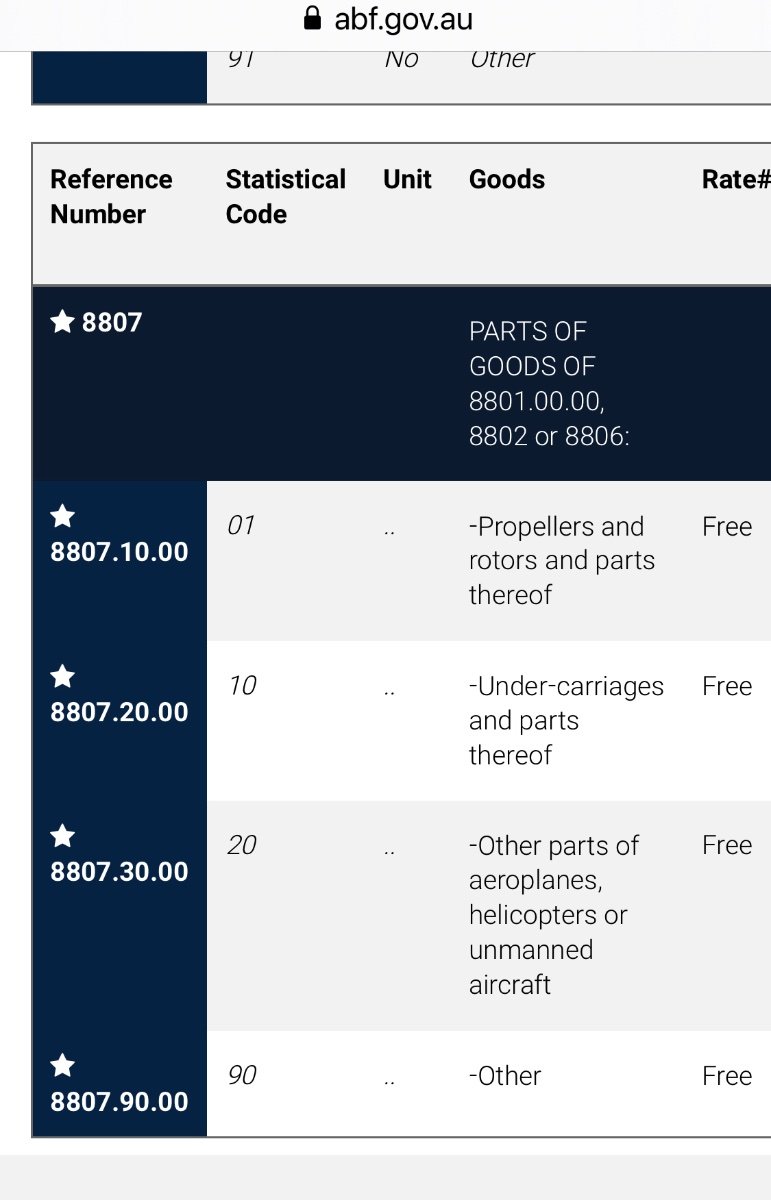Tap the star above 8807.20.00

(x=62, y=676)
